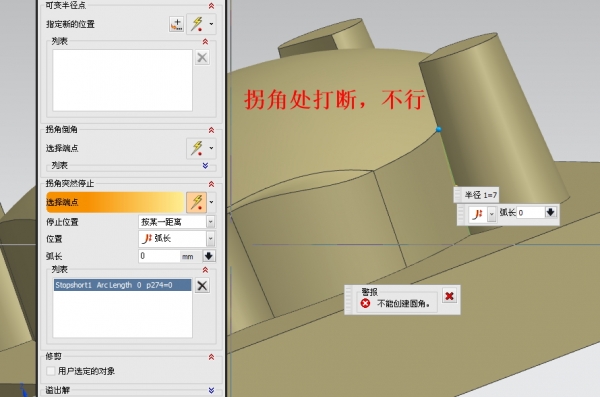Collapse the 拐角突然停止 section

coord(211,184)
